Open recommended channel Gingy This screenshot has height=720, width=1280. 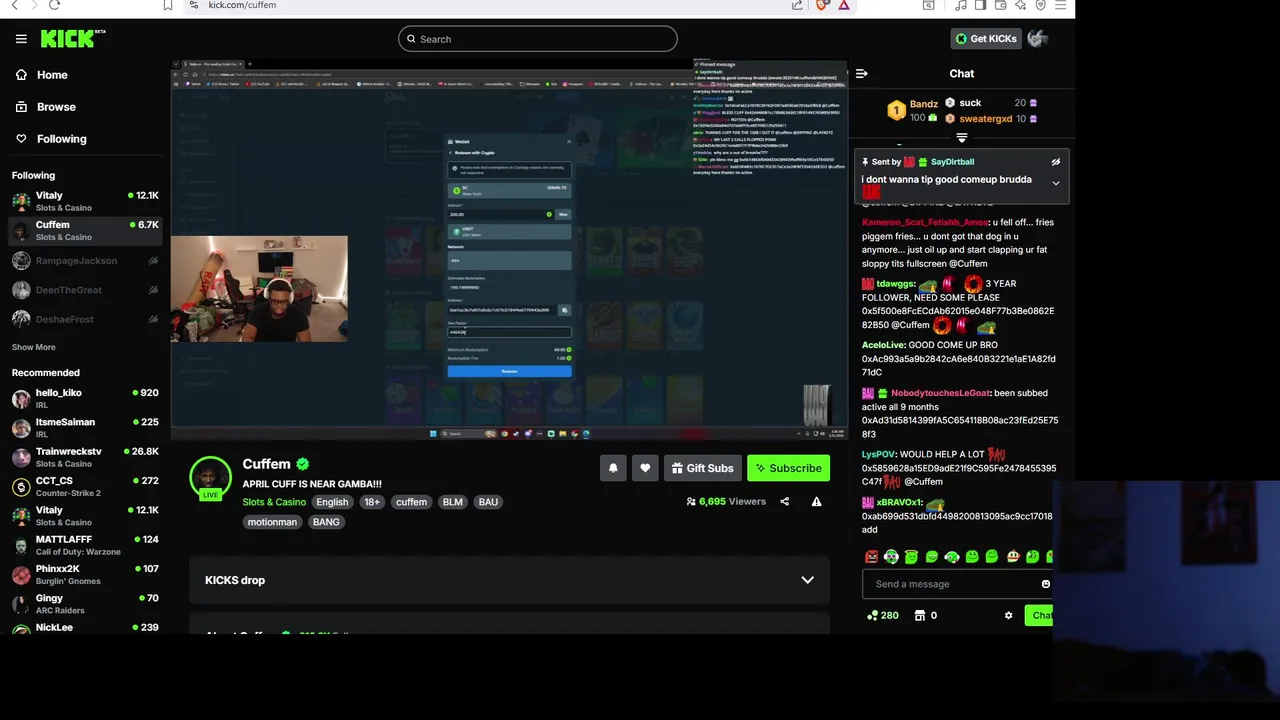84,604
